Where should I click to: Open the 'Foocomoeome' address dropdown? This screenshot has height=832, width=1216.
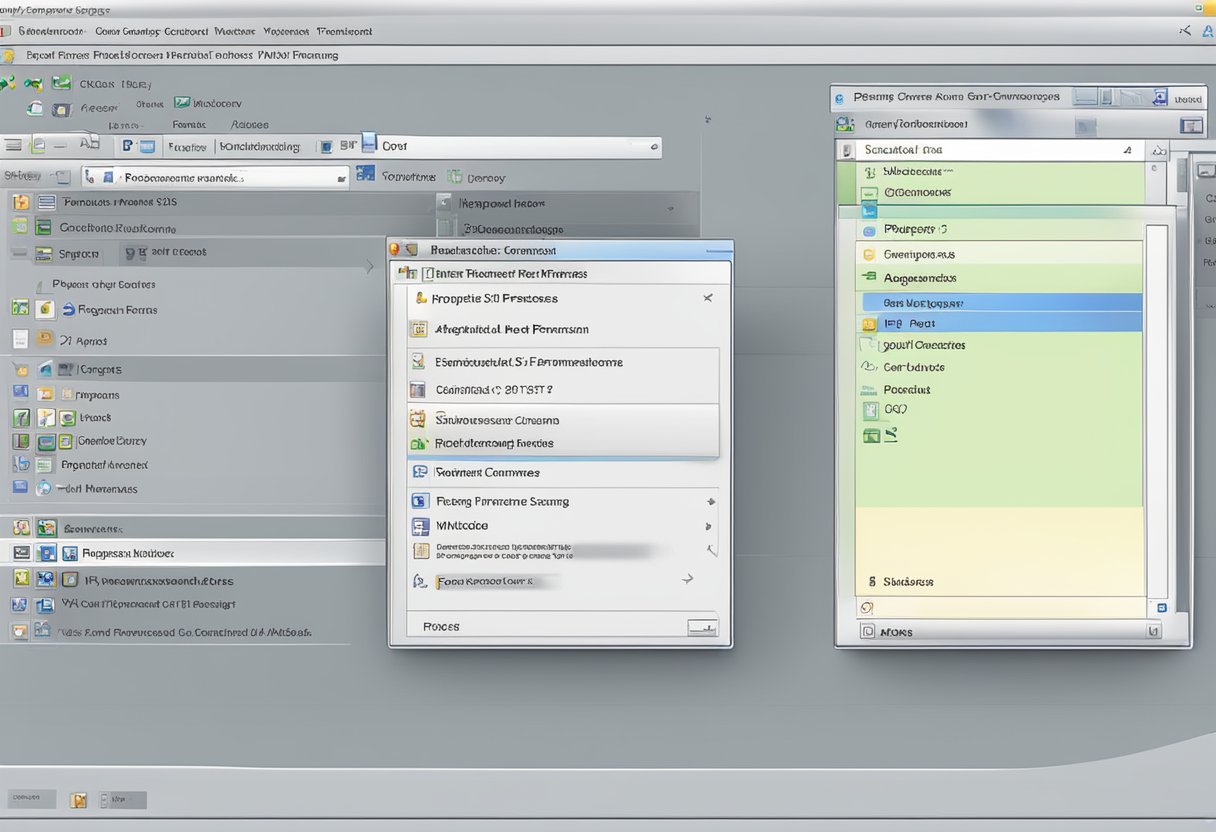tap(341, 178)
